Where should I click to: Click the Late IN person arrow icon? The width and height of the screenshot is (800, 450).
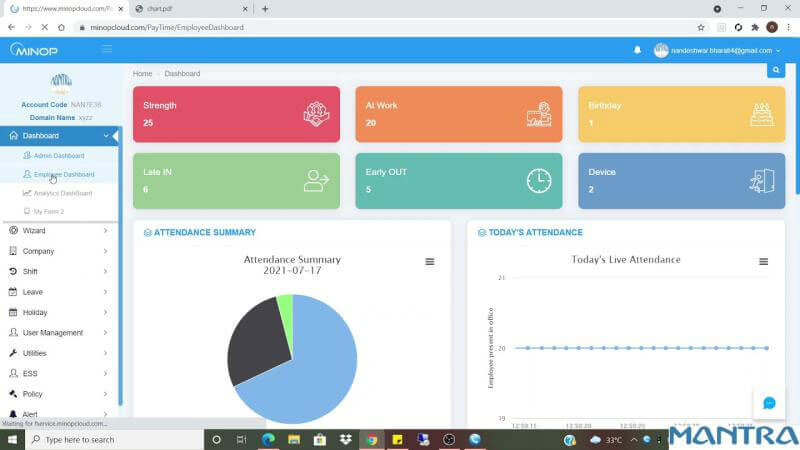316,181
